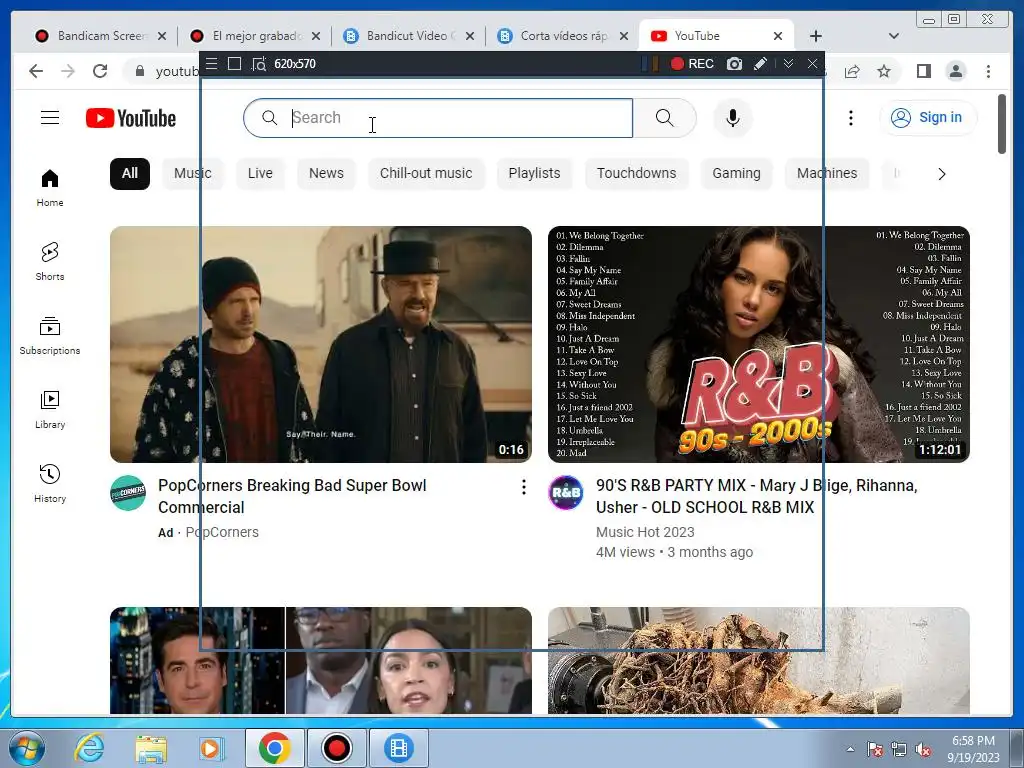This screenshot has width=1024, height=768.
Task: Open Bandicam from the taskbar
Action: coord(337,748)
